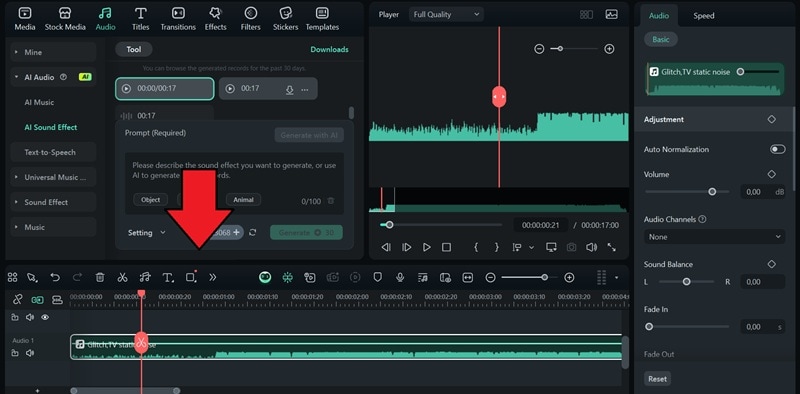
Task: Expand the Music category
Action: (53, 227)
